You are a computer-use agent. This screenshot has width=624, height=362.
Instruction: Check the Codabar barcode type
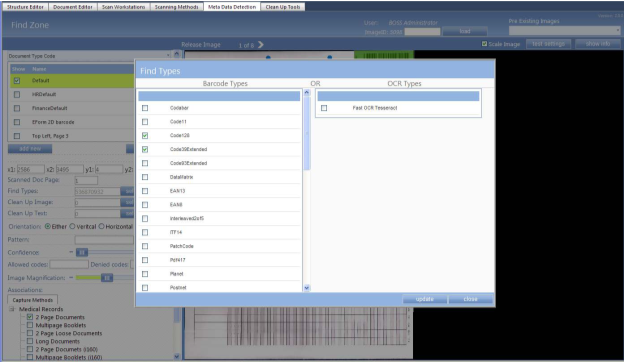145,108
